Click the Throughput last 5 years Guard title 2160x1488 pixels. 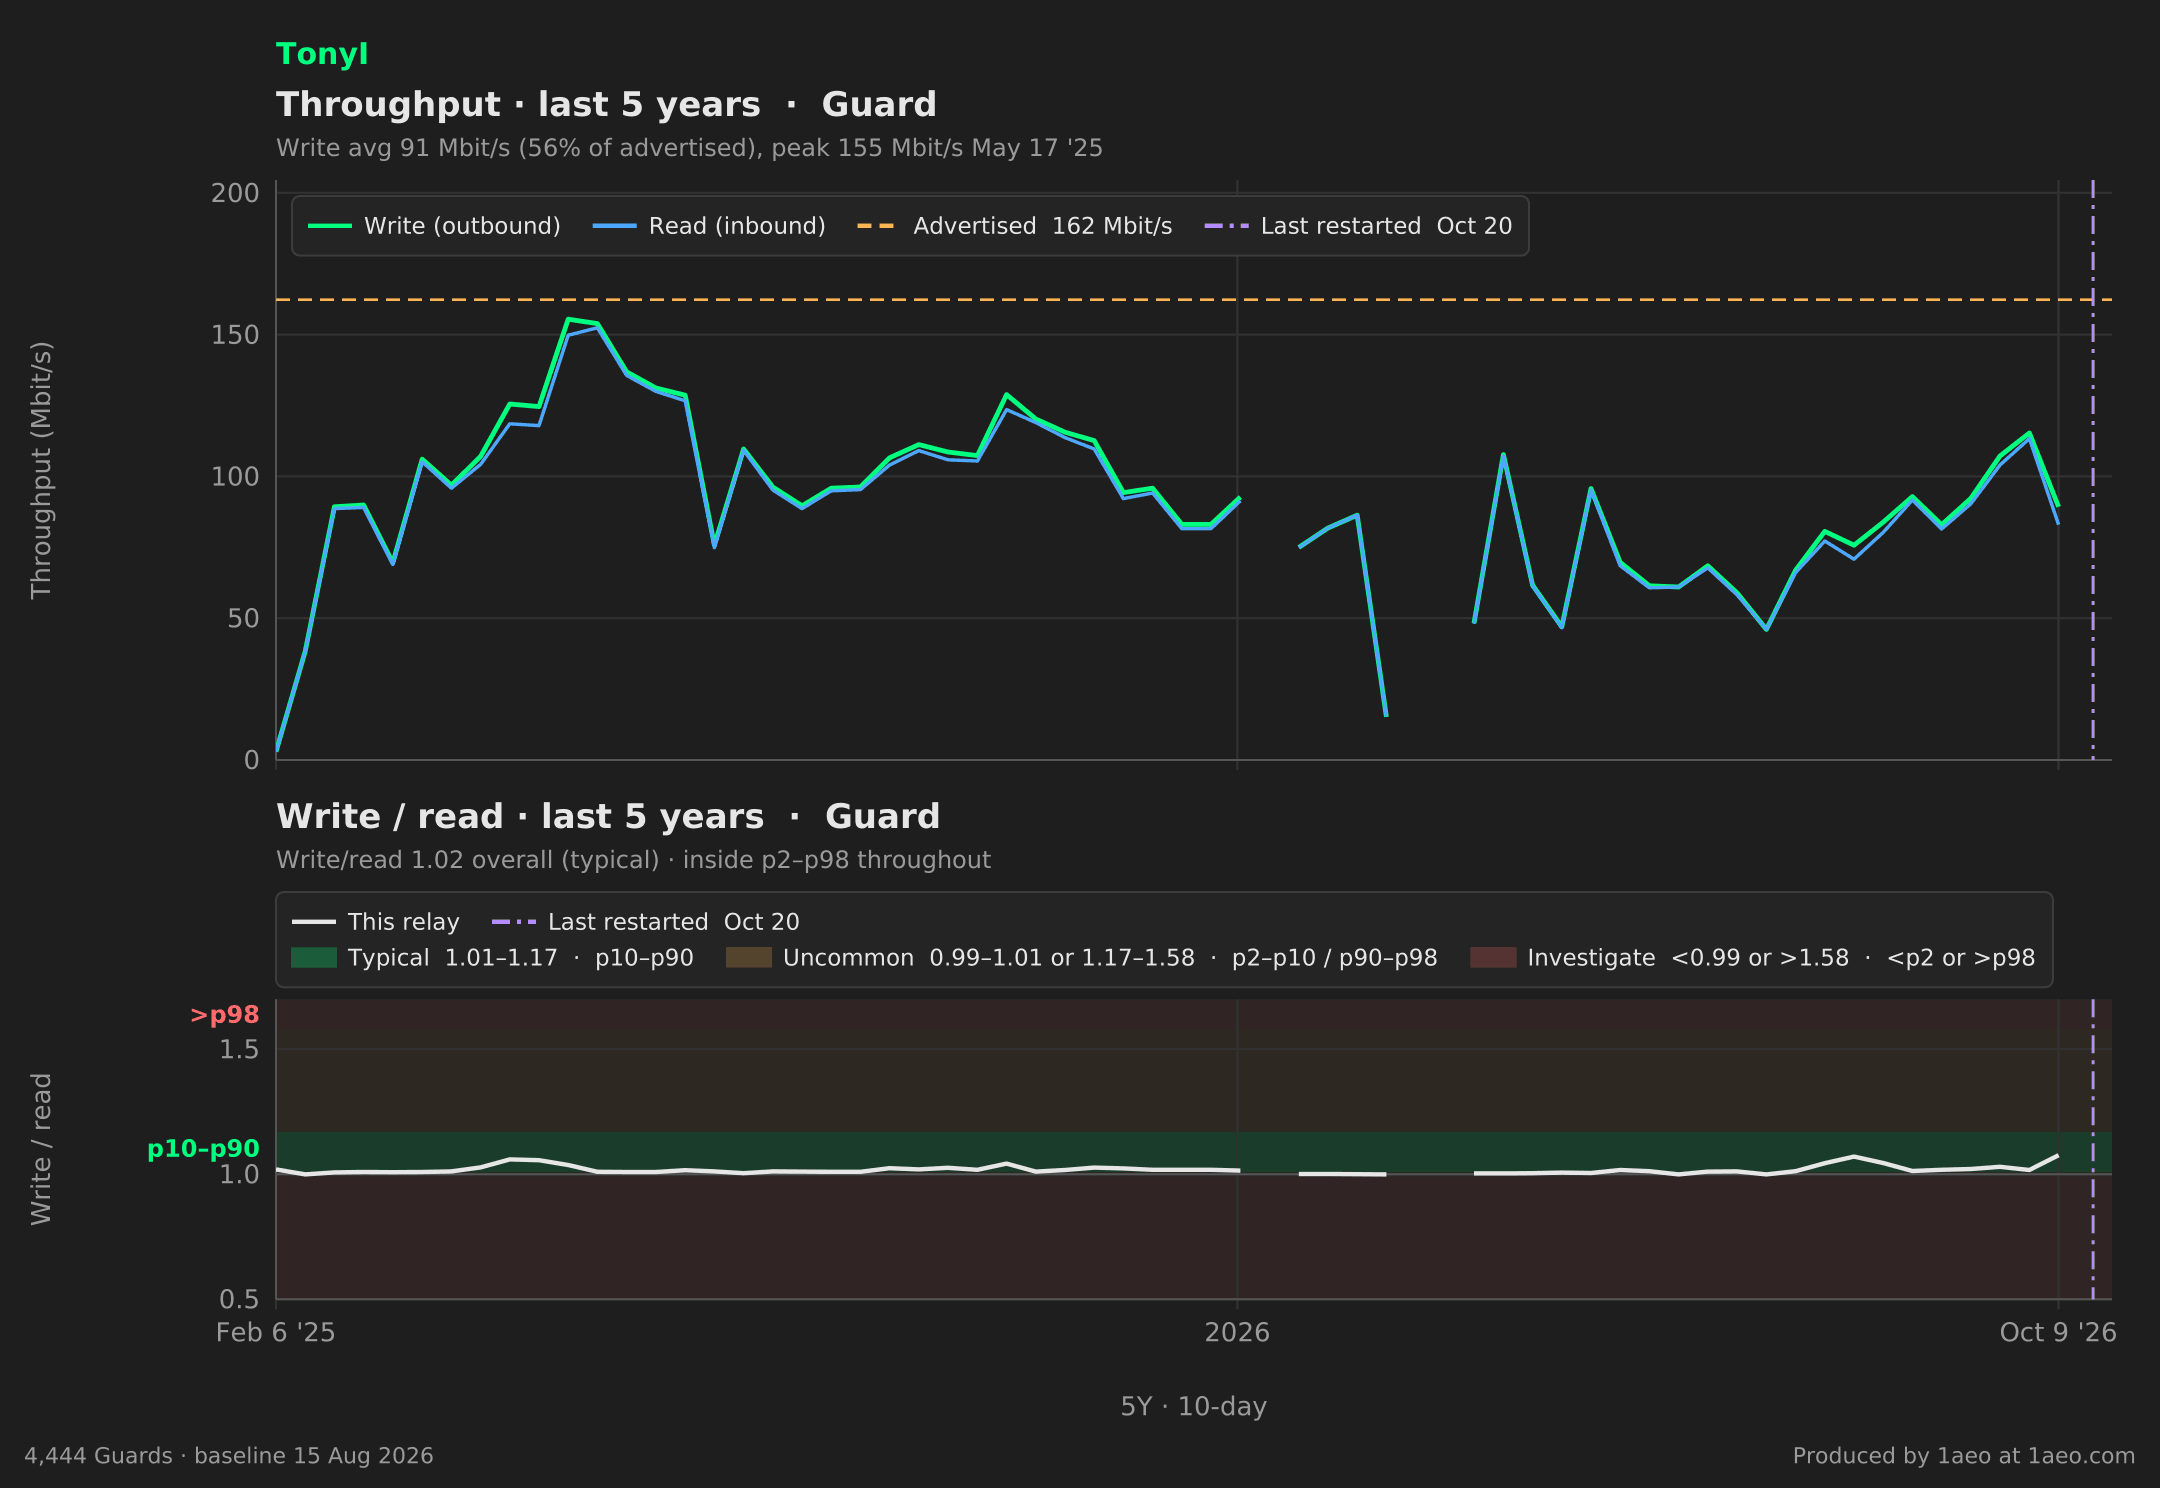tap(606, 104)
